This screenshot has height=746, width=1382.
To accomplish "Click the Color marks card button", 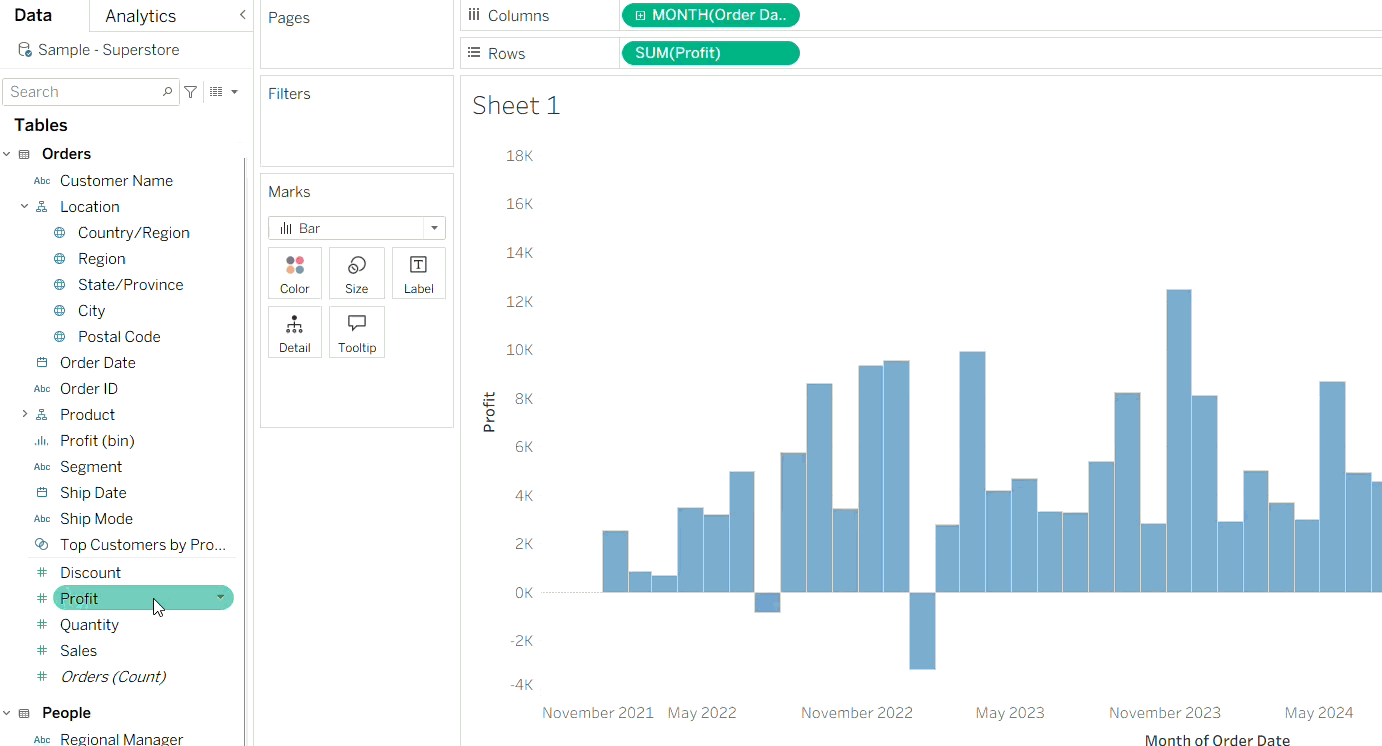I will tap(295, 273).
